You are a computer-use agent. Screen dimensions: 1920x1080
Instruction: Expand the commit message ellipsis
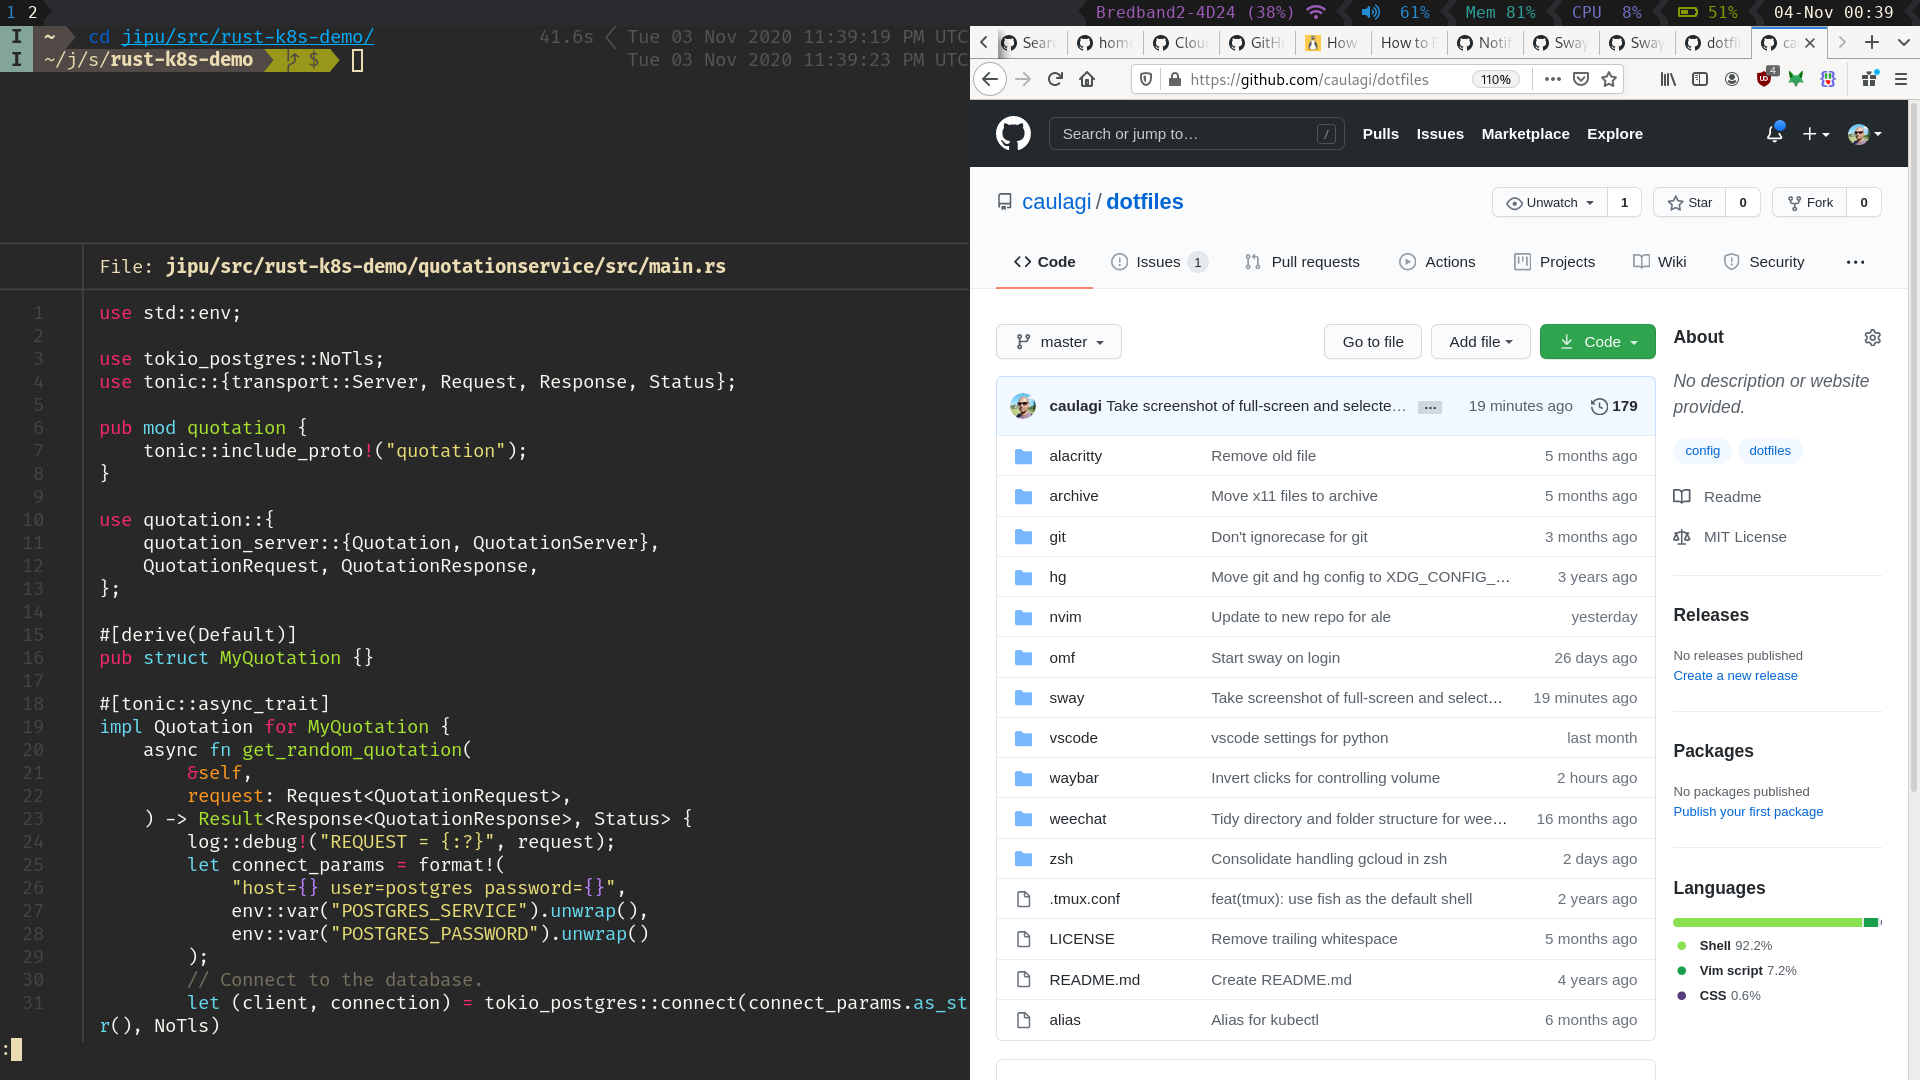[1430, 407]
